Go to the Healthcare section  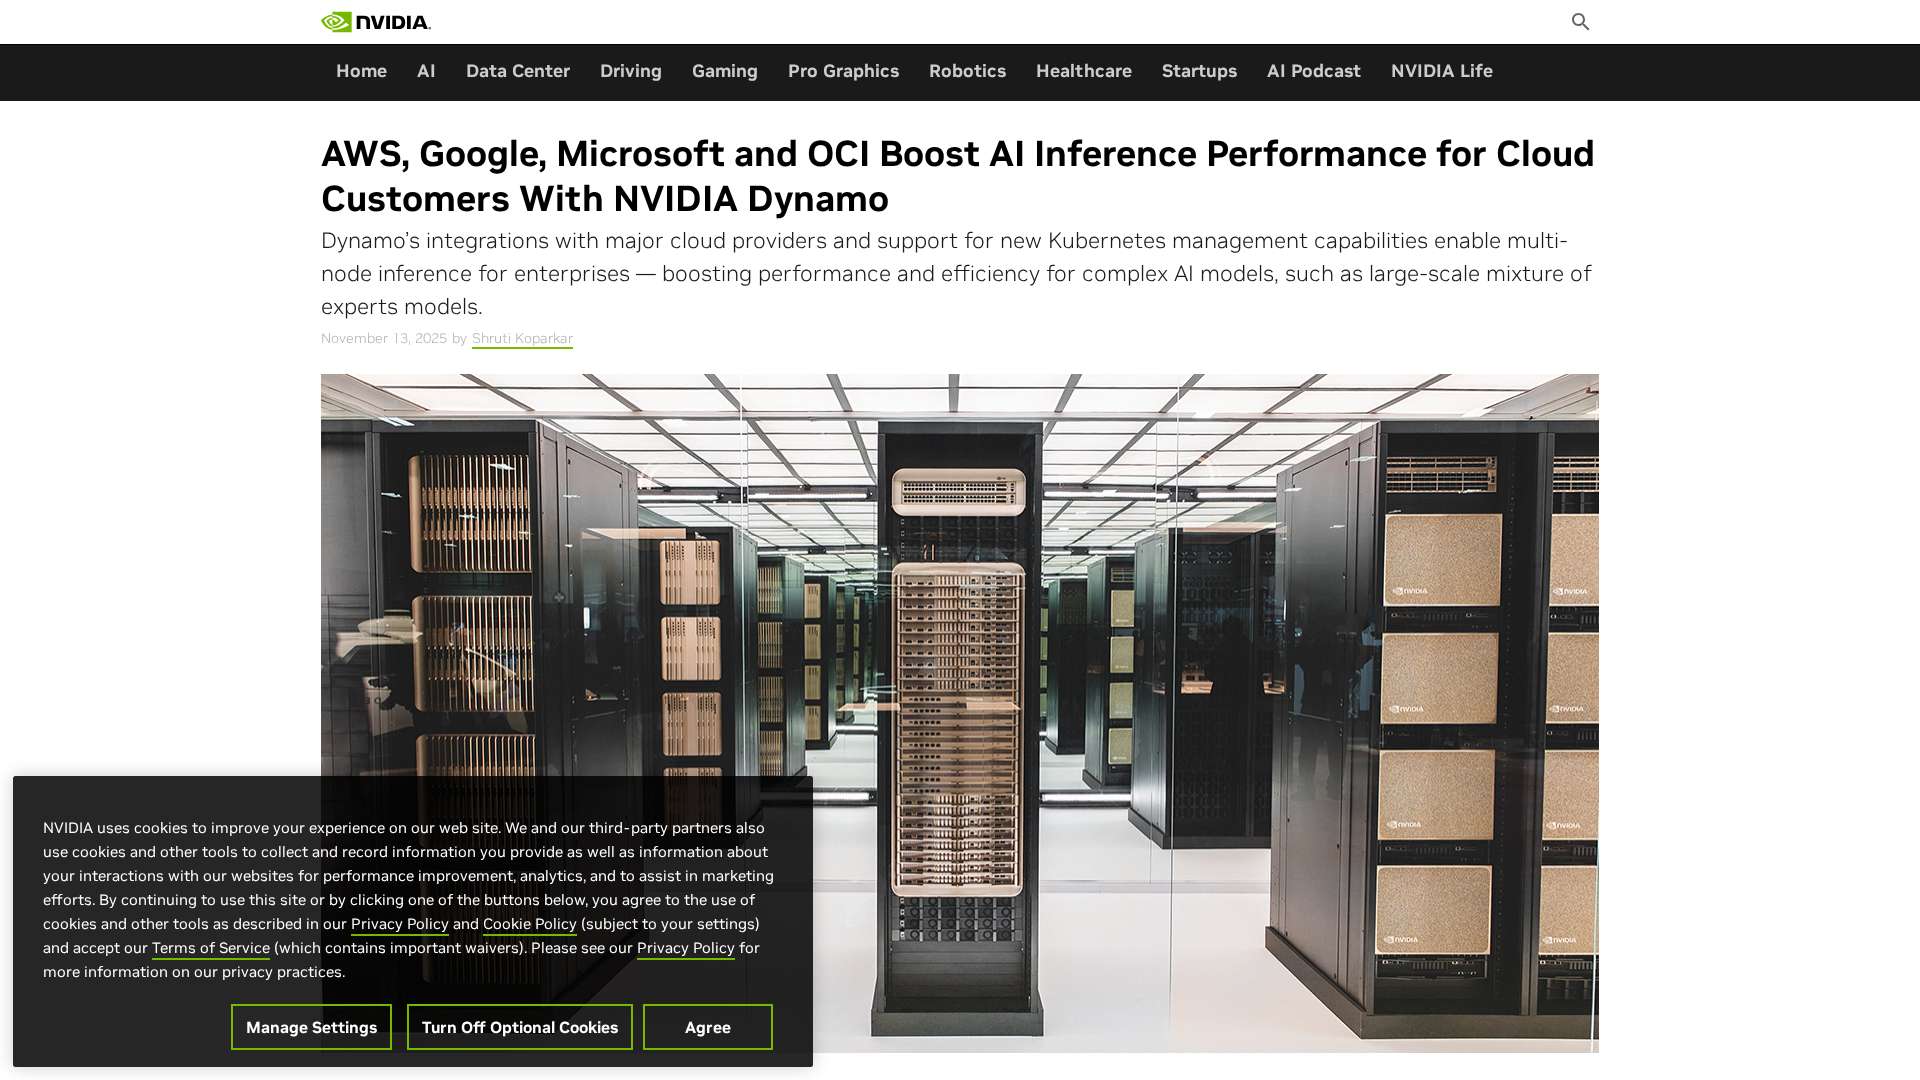pos(1084,71)
